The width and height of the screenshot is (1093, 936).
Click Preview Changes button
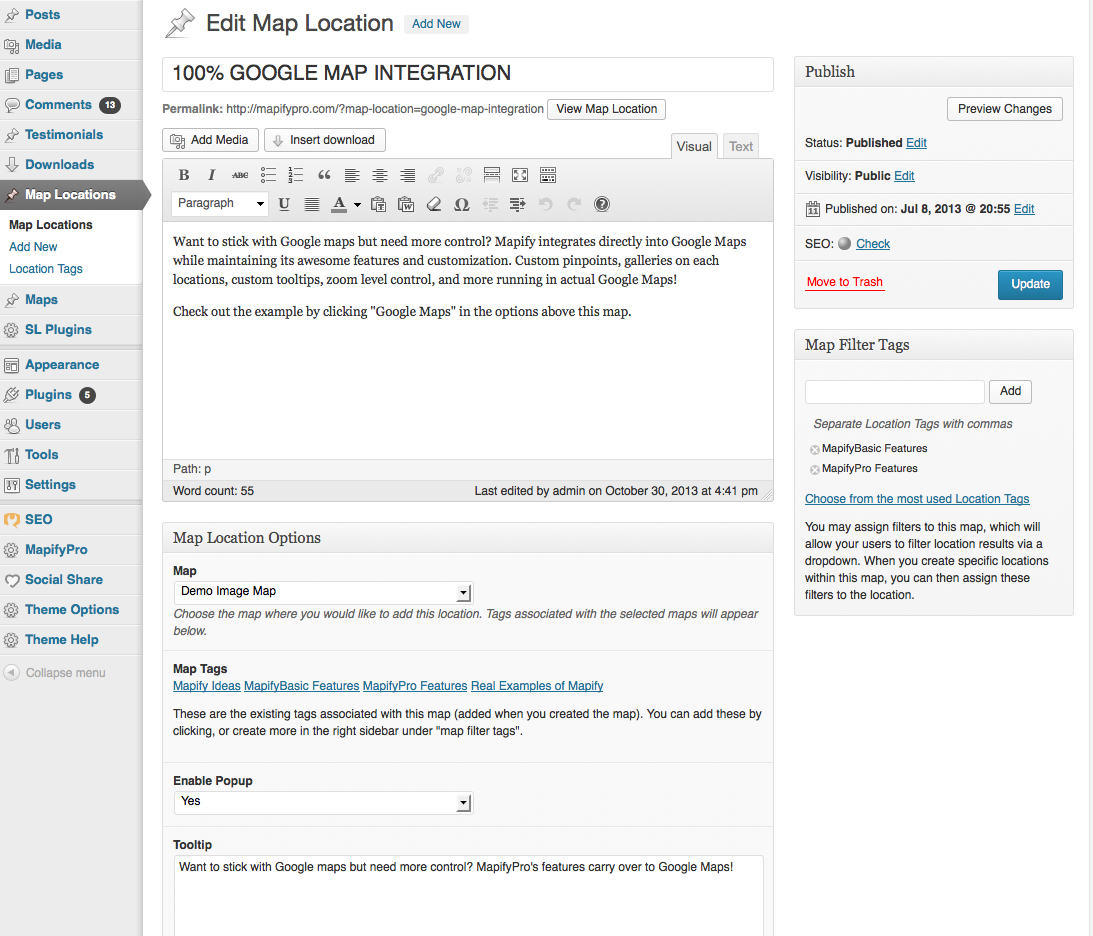[1004, 109]
